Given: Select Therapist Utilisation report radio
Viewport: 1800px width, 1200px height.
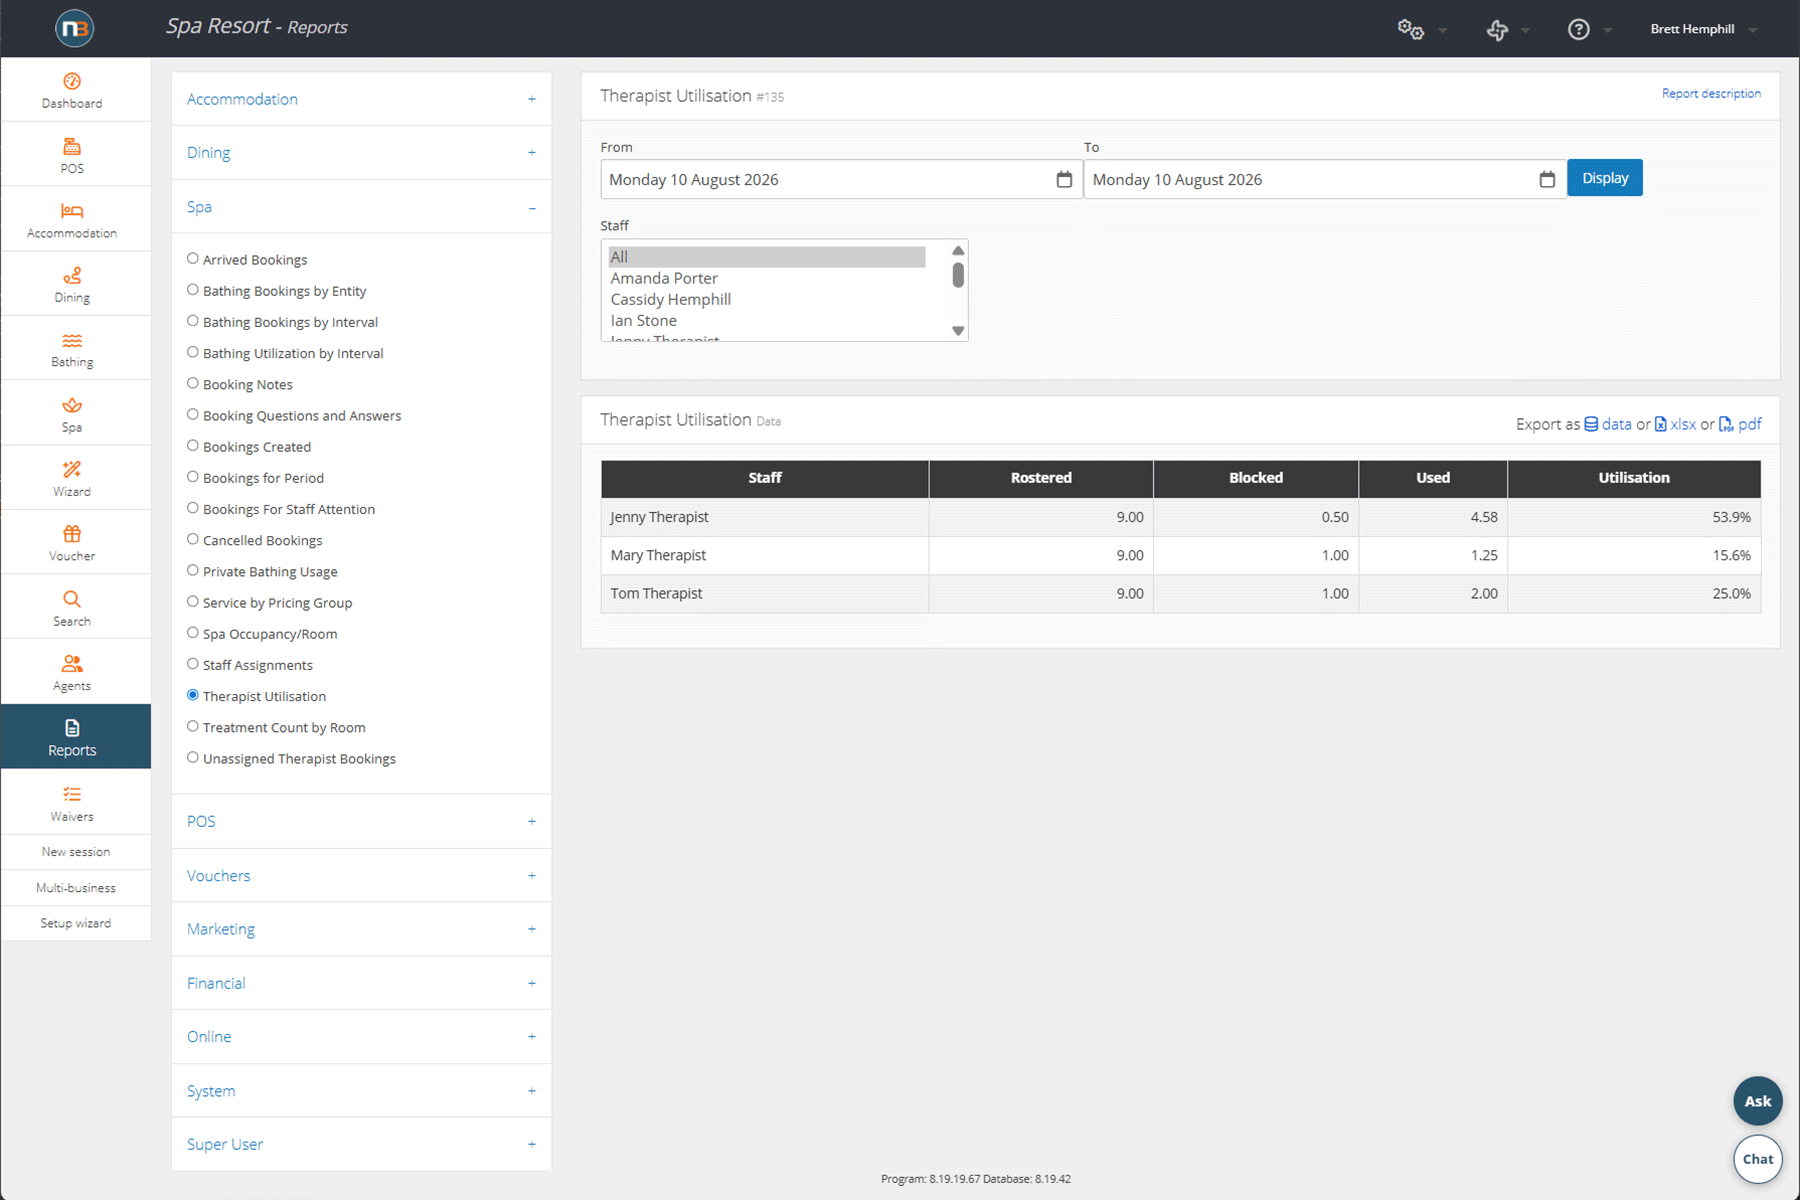Looking at the screenshot, I should (193, 695).
